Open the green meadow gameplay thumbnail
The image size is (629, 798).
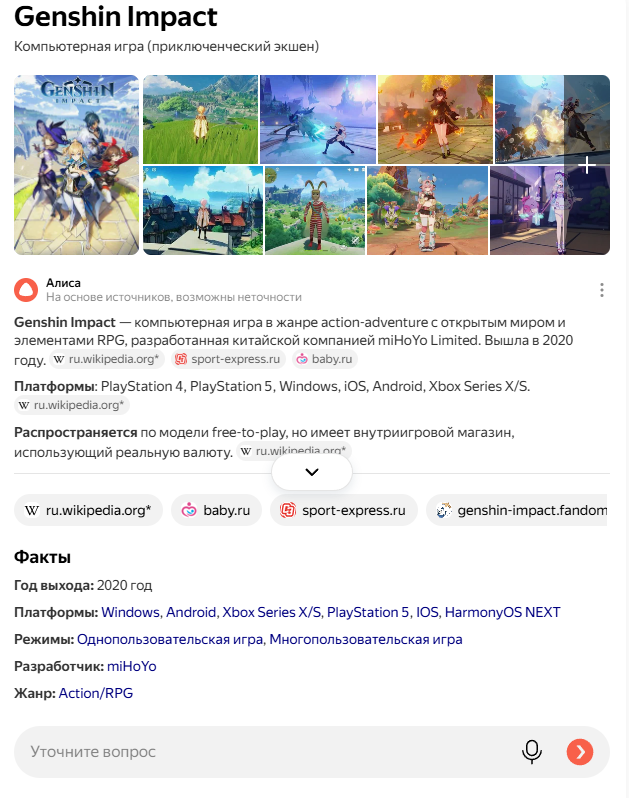[x=201, y=120]
